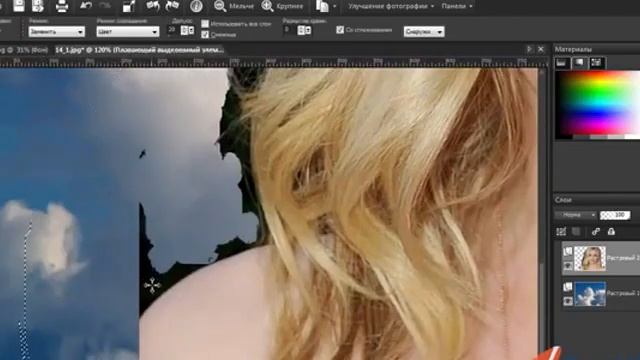Click the grayed-out Redo arrow
Image resolution: width=640 pixels, height=360 pixels.
point(105,6)
